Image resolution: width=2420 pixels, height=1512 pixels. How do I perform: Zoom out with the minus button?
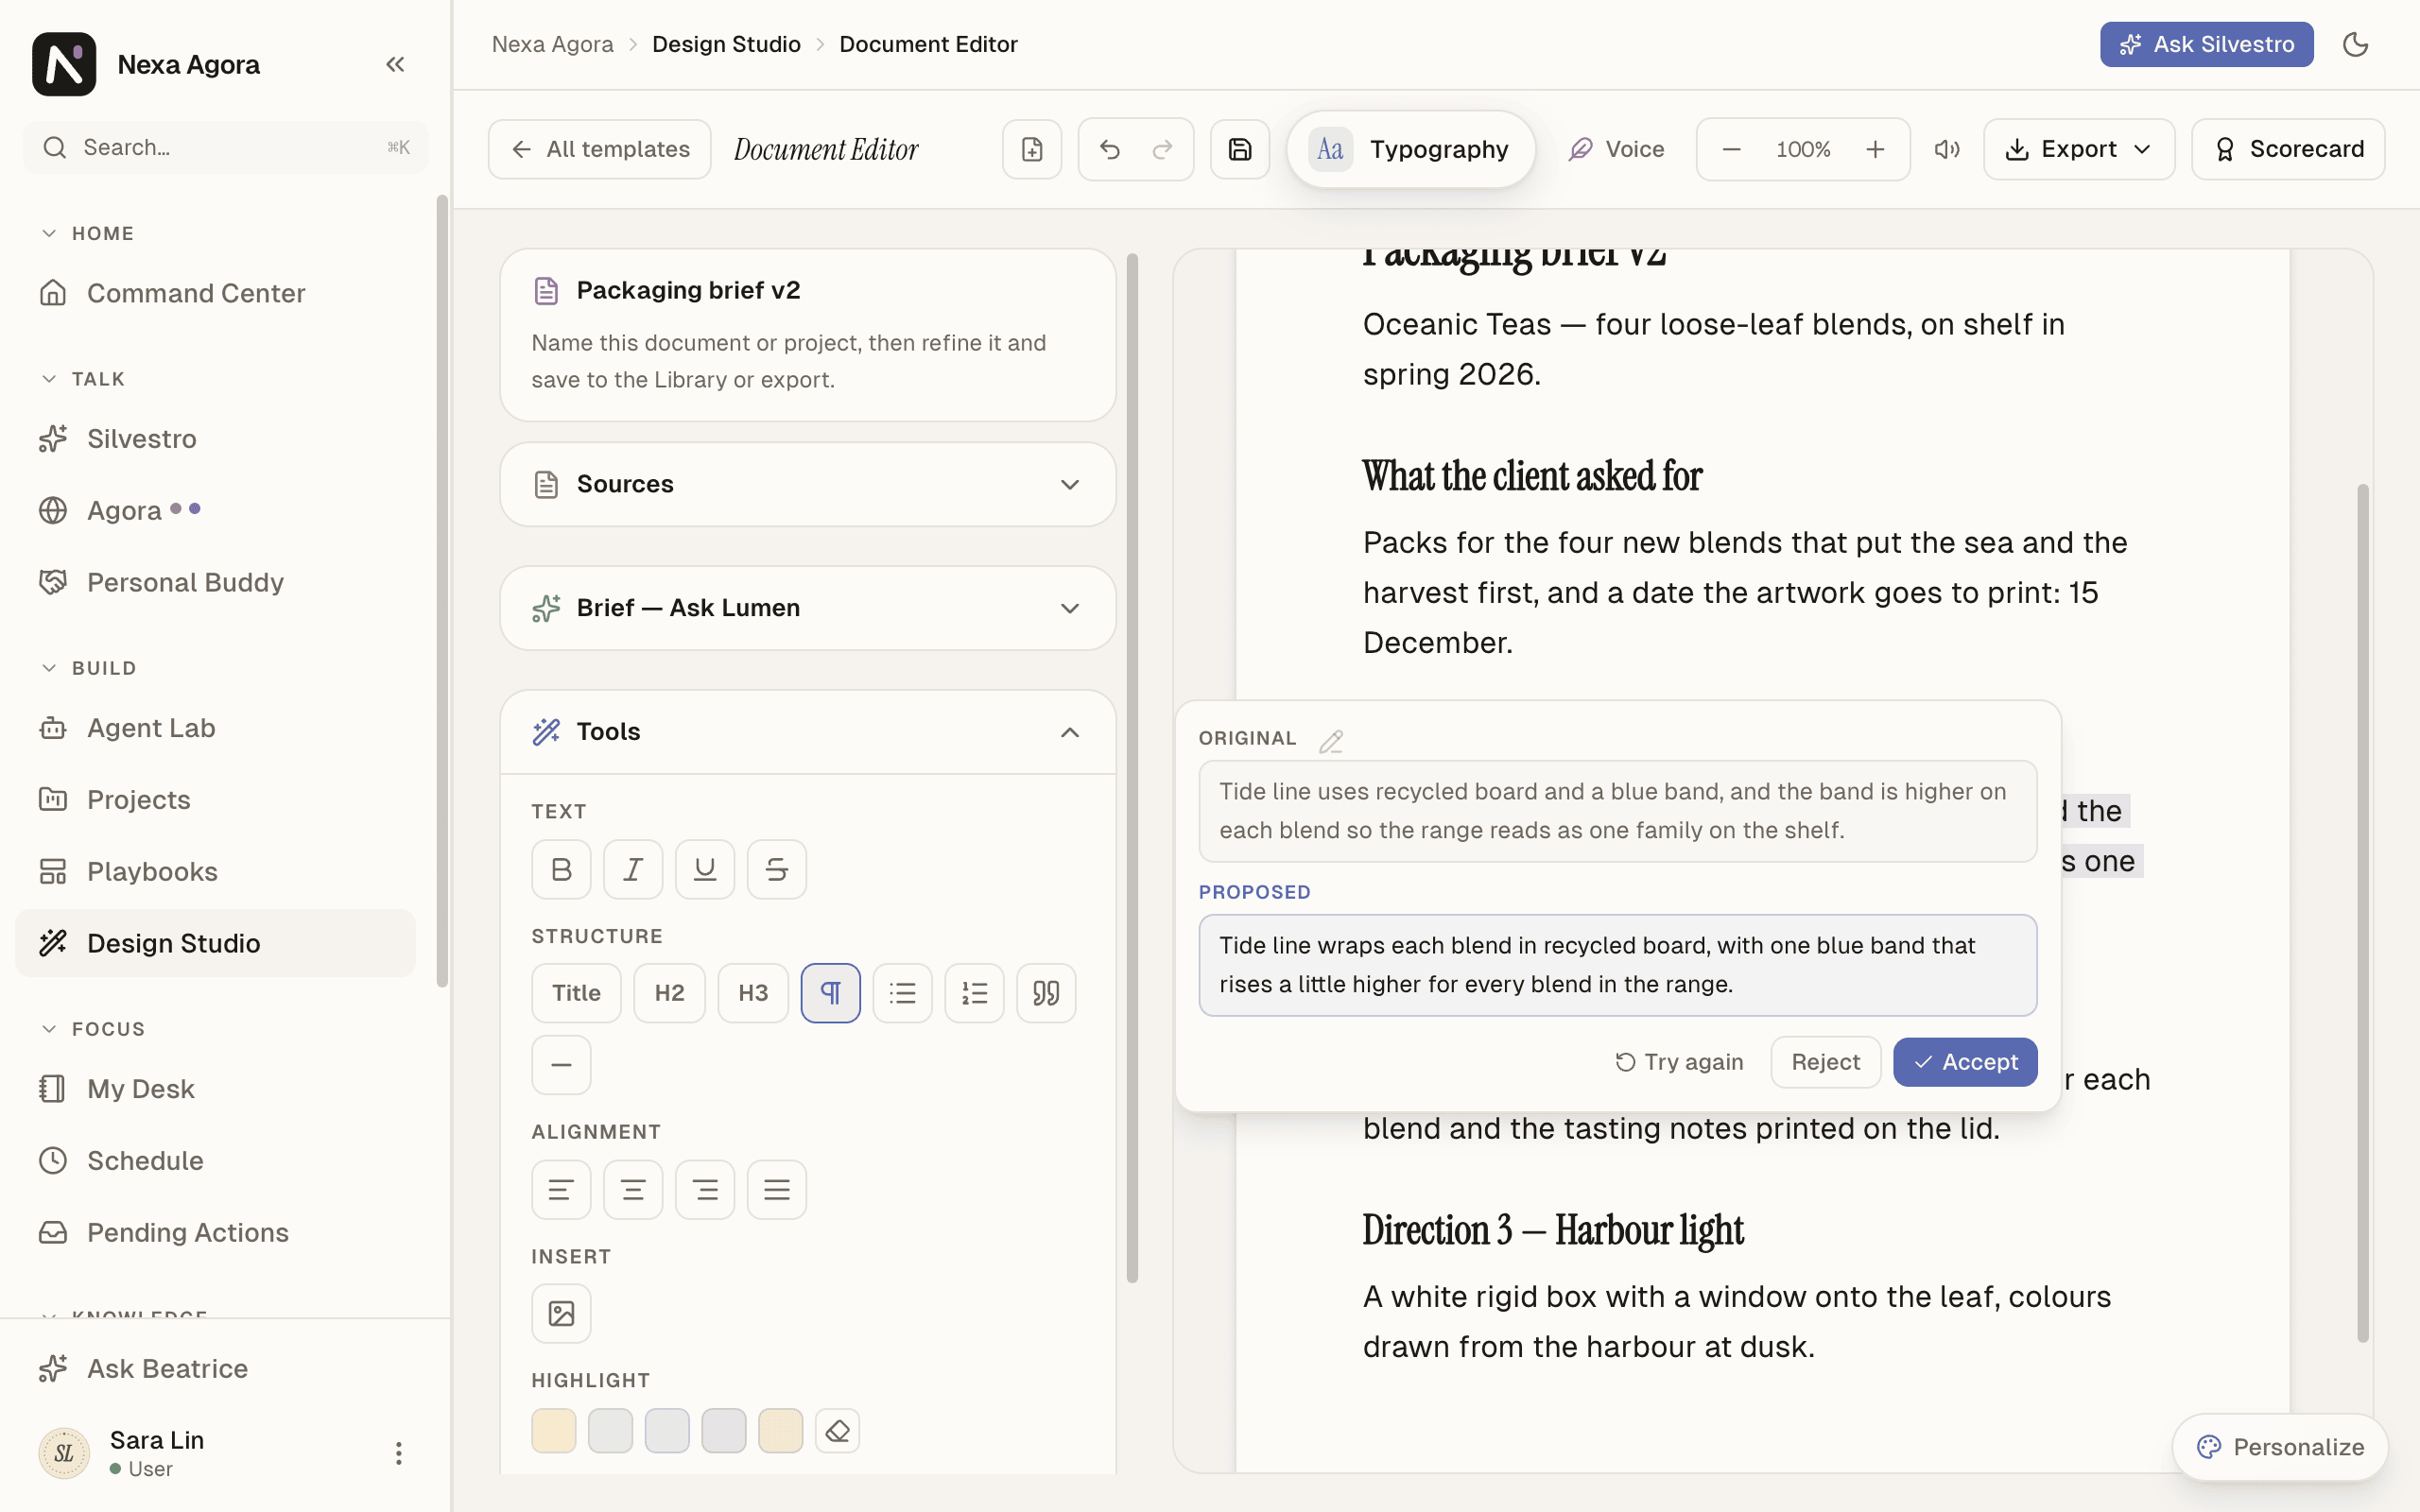[1732, 149]
